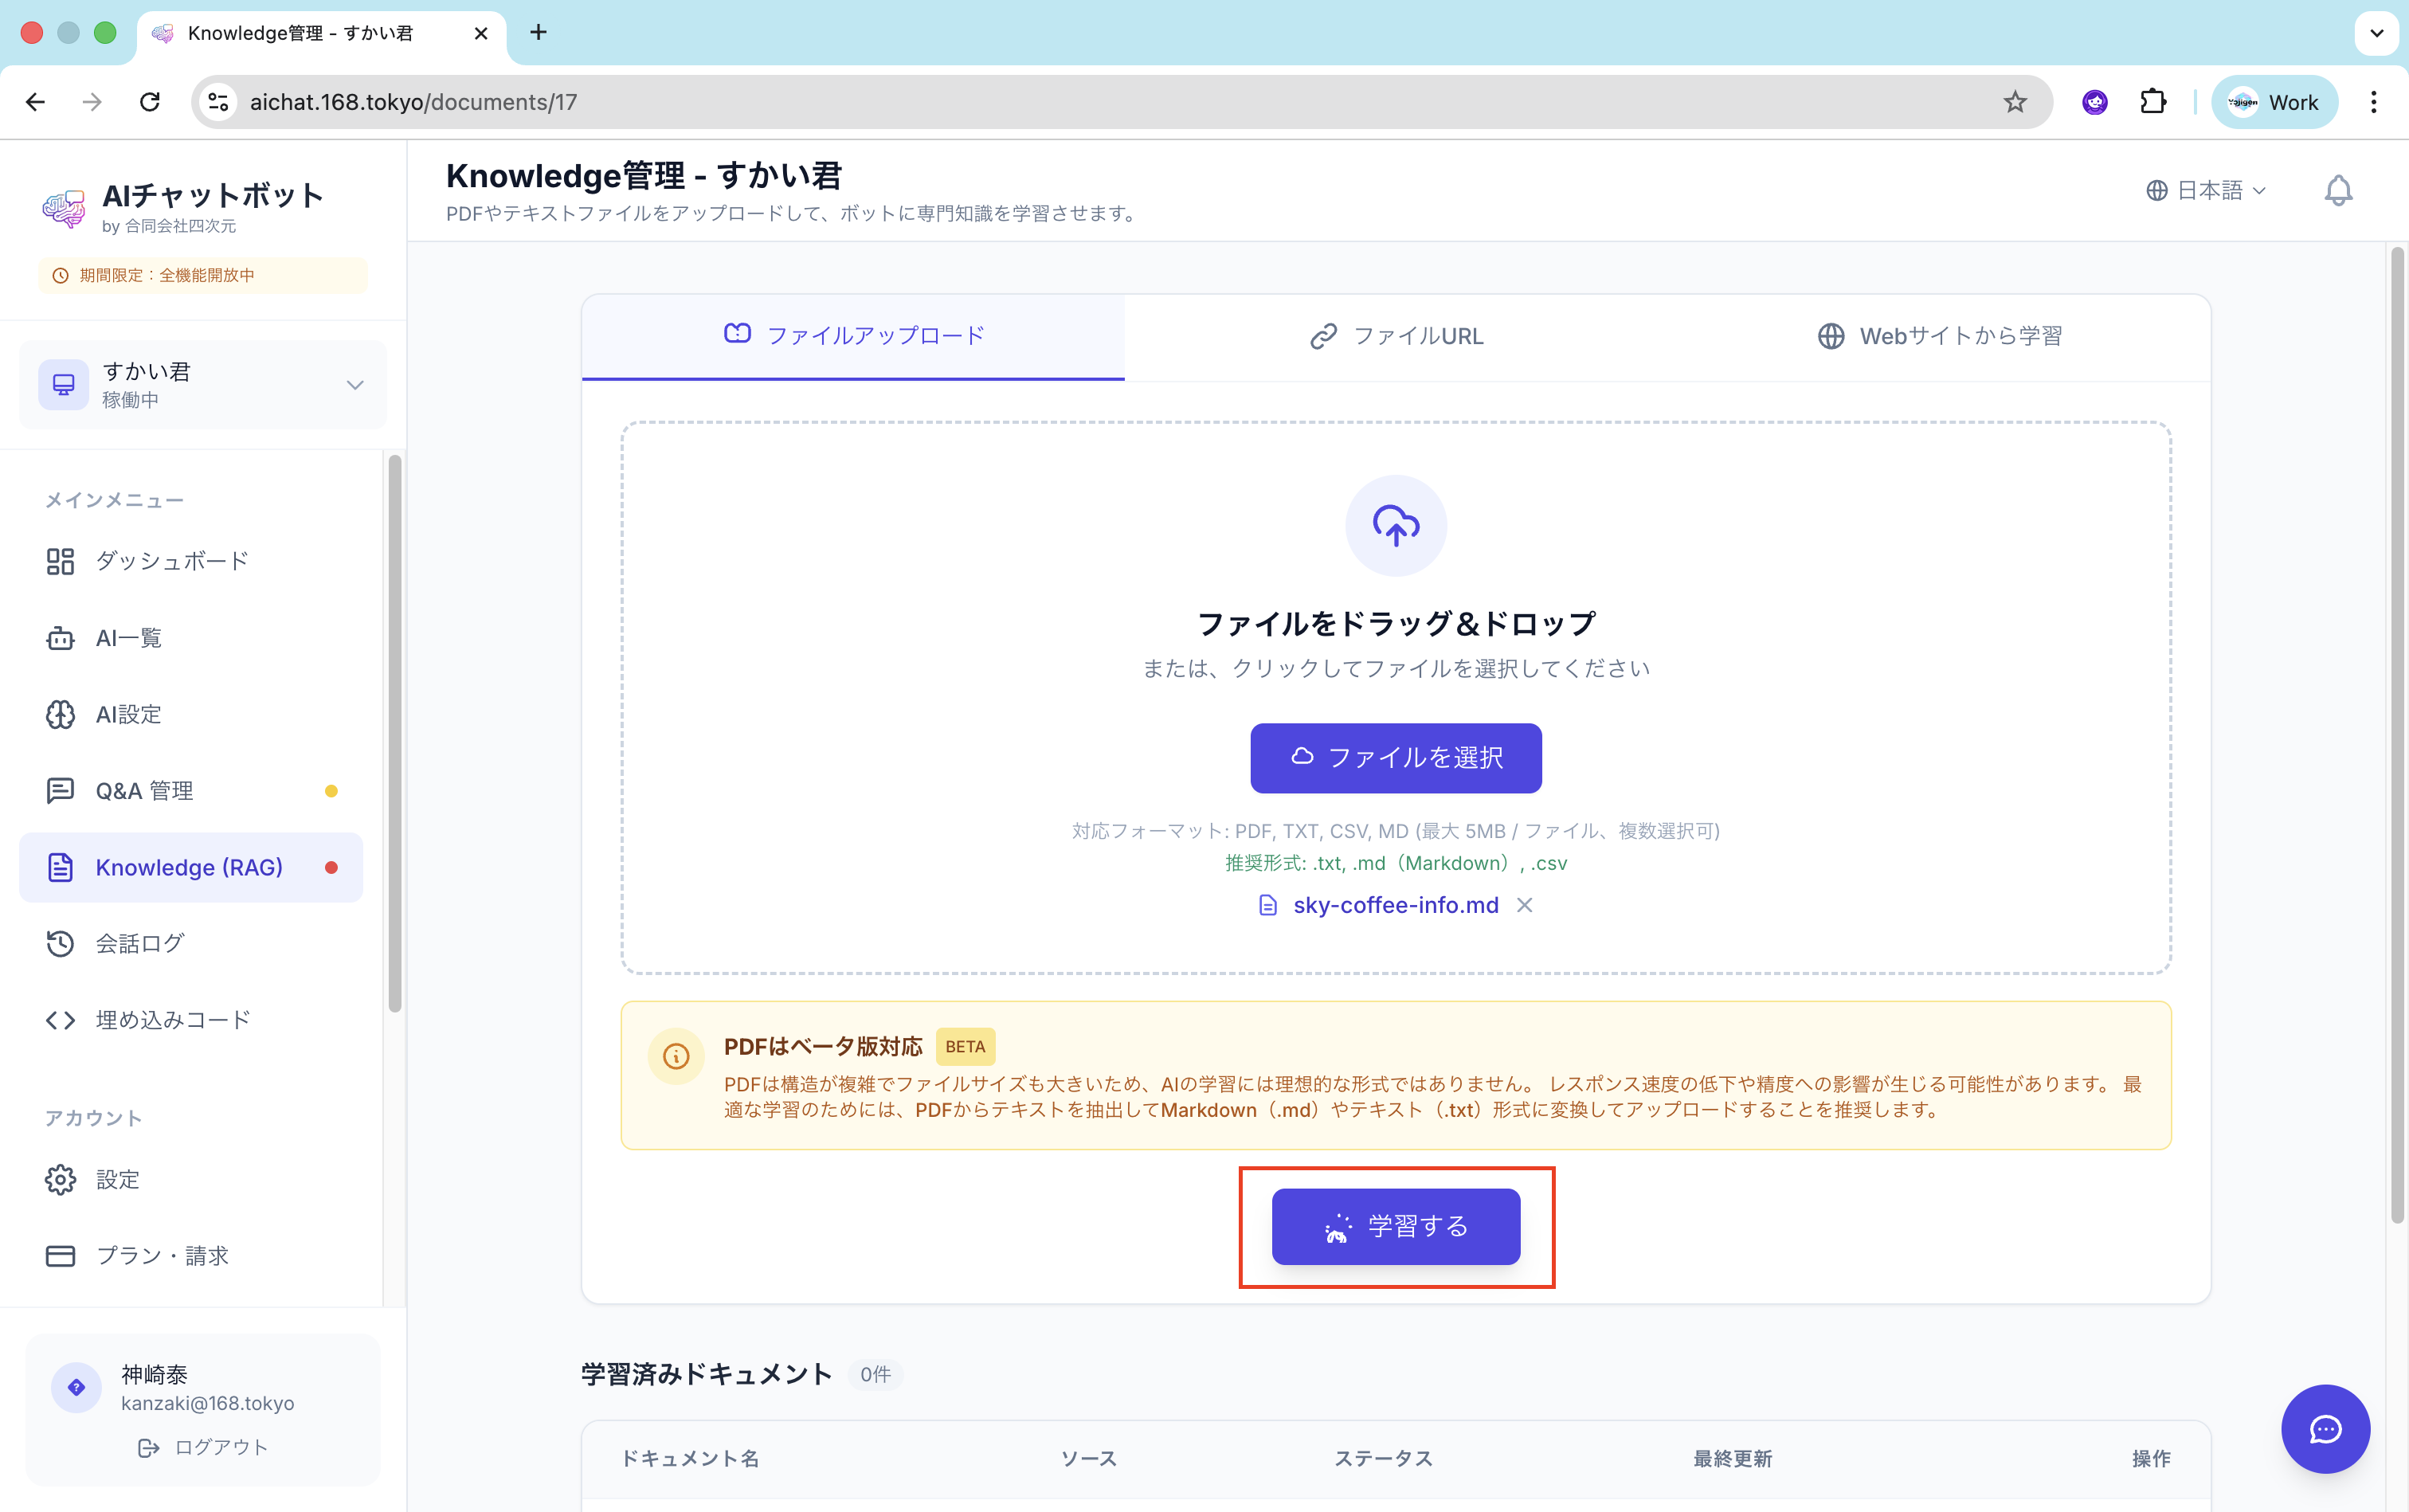Switch to the ファイルURL tab
The height and width of the screenshot is (1512, 2409).
(x=1396, y=336)
